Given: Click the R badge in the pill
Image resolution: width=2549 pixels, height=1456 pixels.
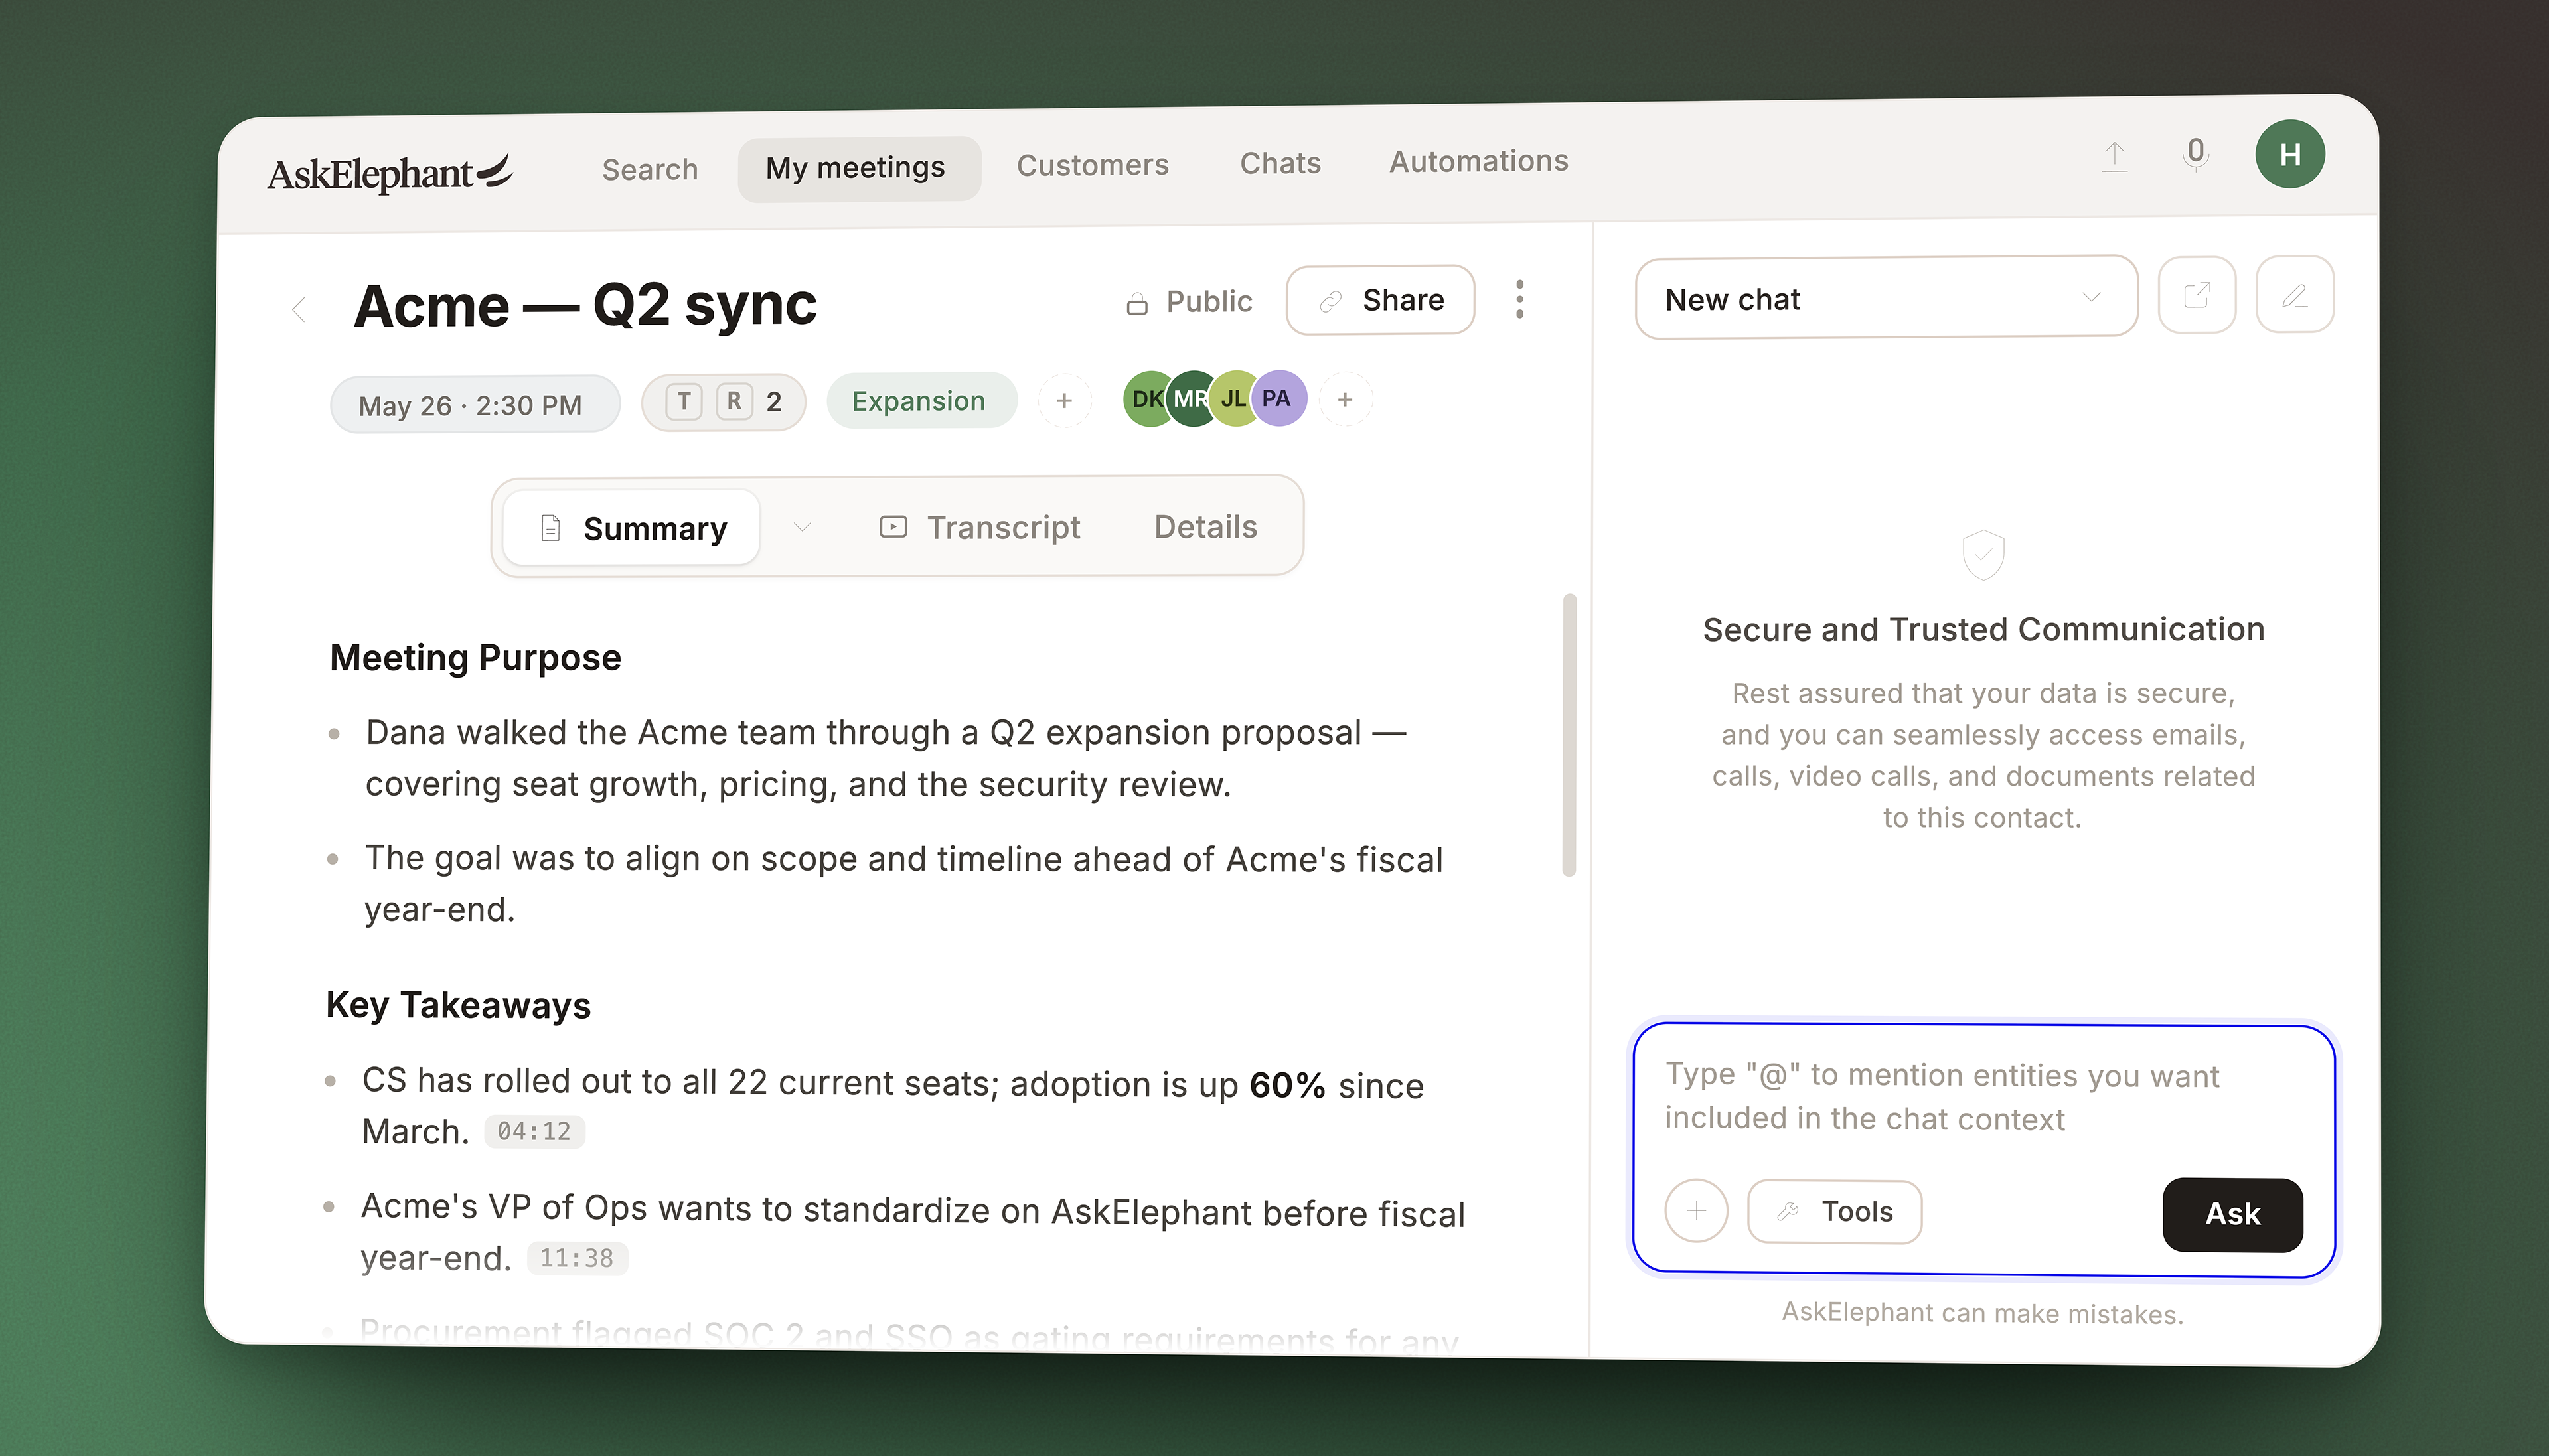Looking at the screenshot, I should click(734, 401).
